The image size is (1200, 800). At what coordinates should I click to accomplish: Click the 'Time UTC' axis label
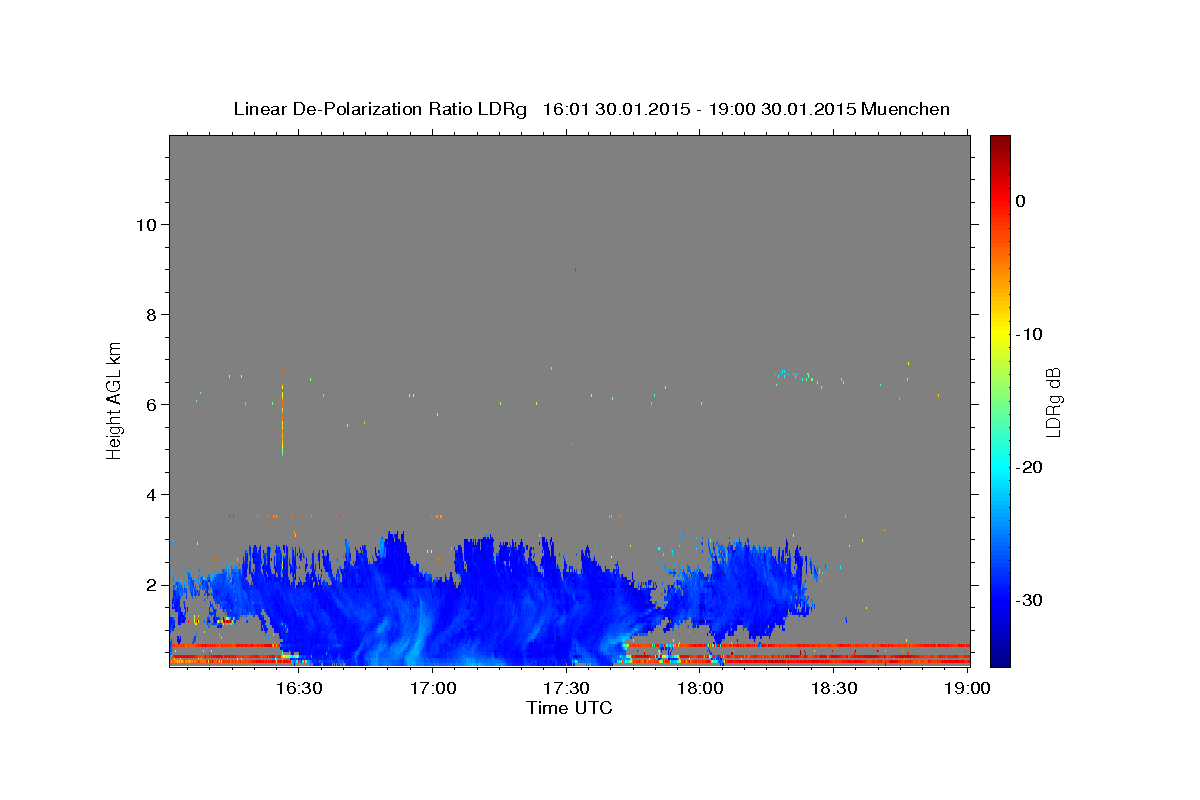pos(569,708)
